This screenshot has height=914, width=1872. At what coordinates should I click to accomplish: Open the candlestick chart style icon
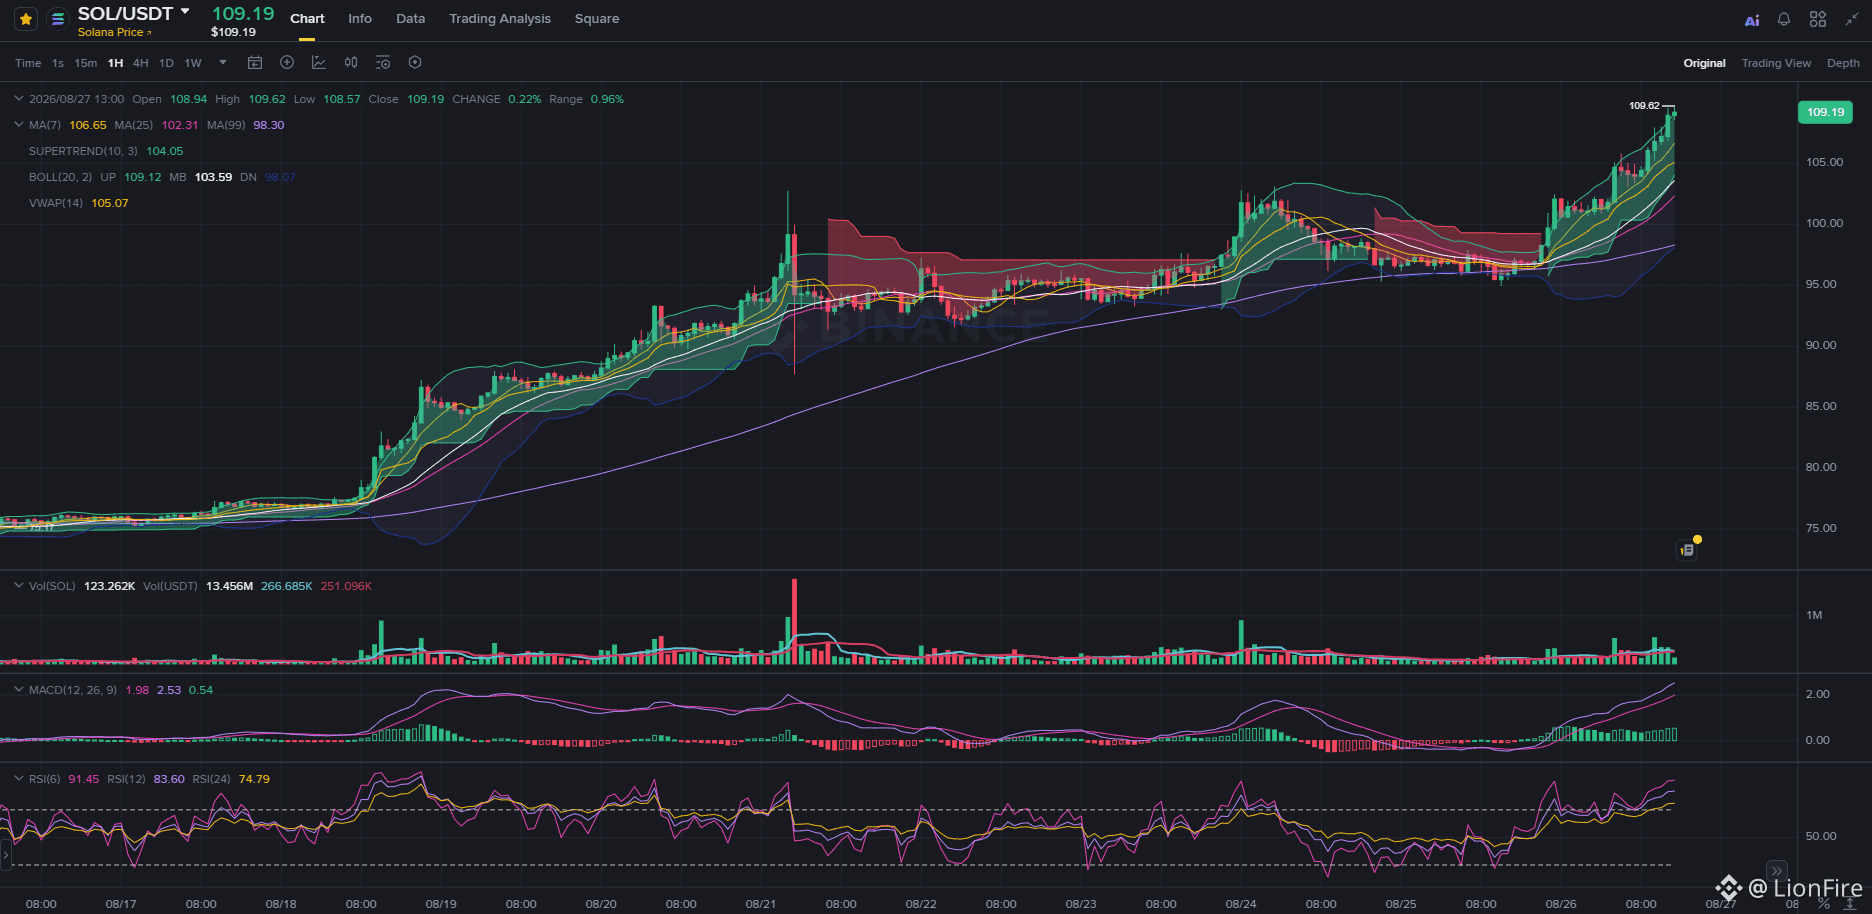point(351,62)
